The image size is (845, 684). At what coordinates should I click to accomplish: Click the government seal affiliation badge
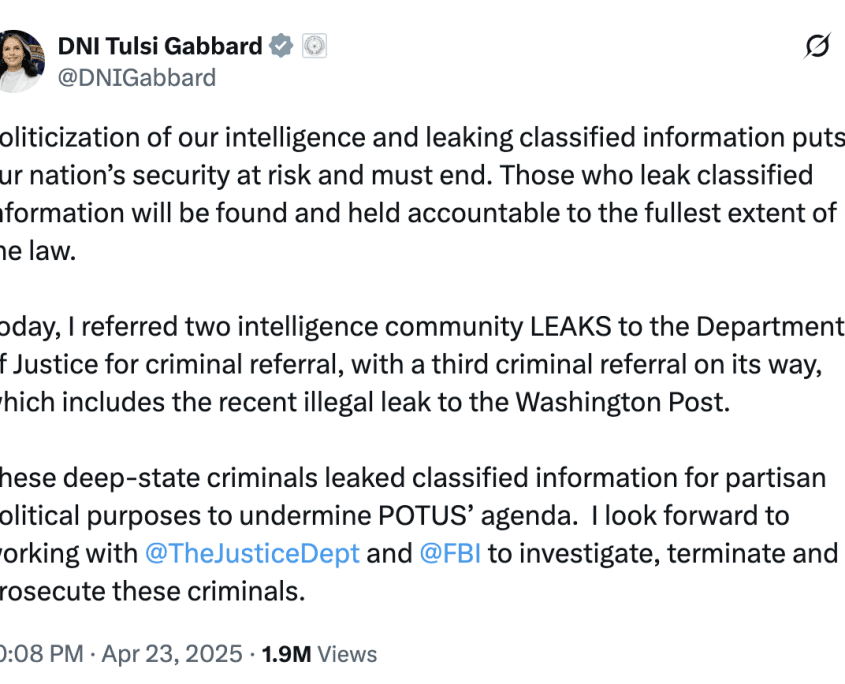coord(314,46)
